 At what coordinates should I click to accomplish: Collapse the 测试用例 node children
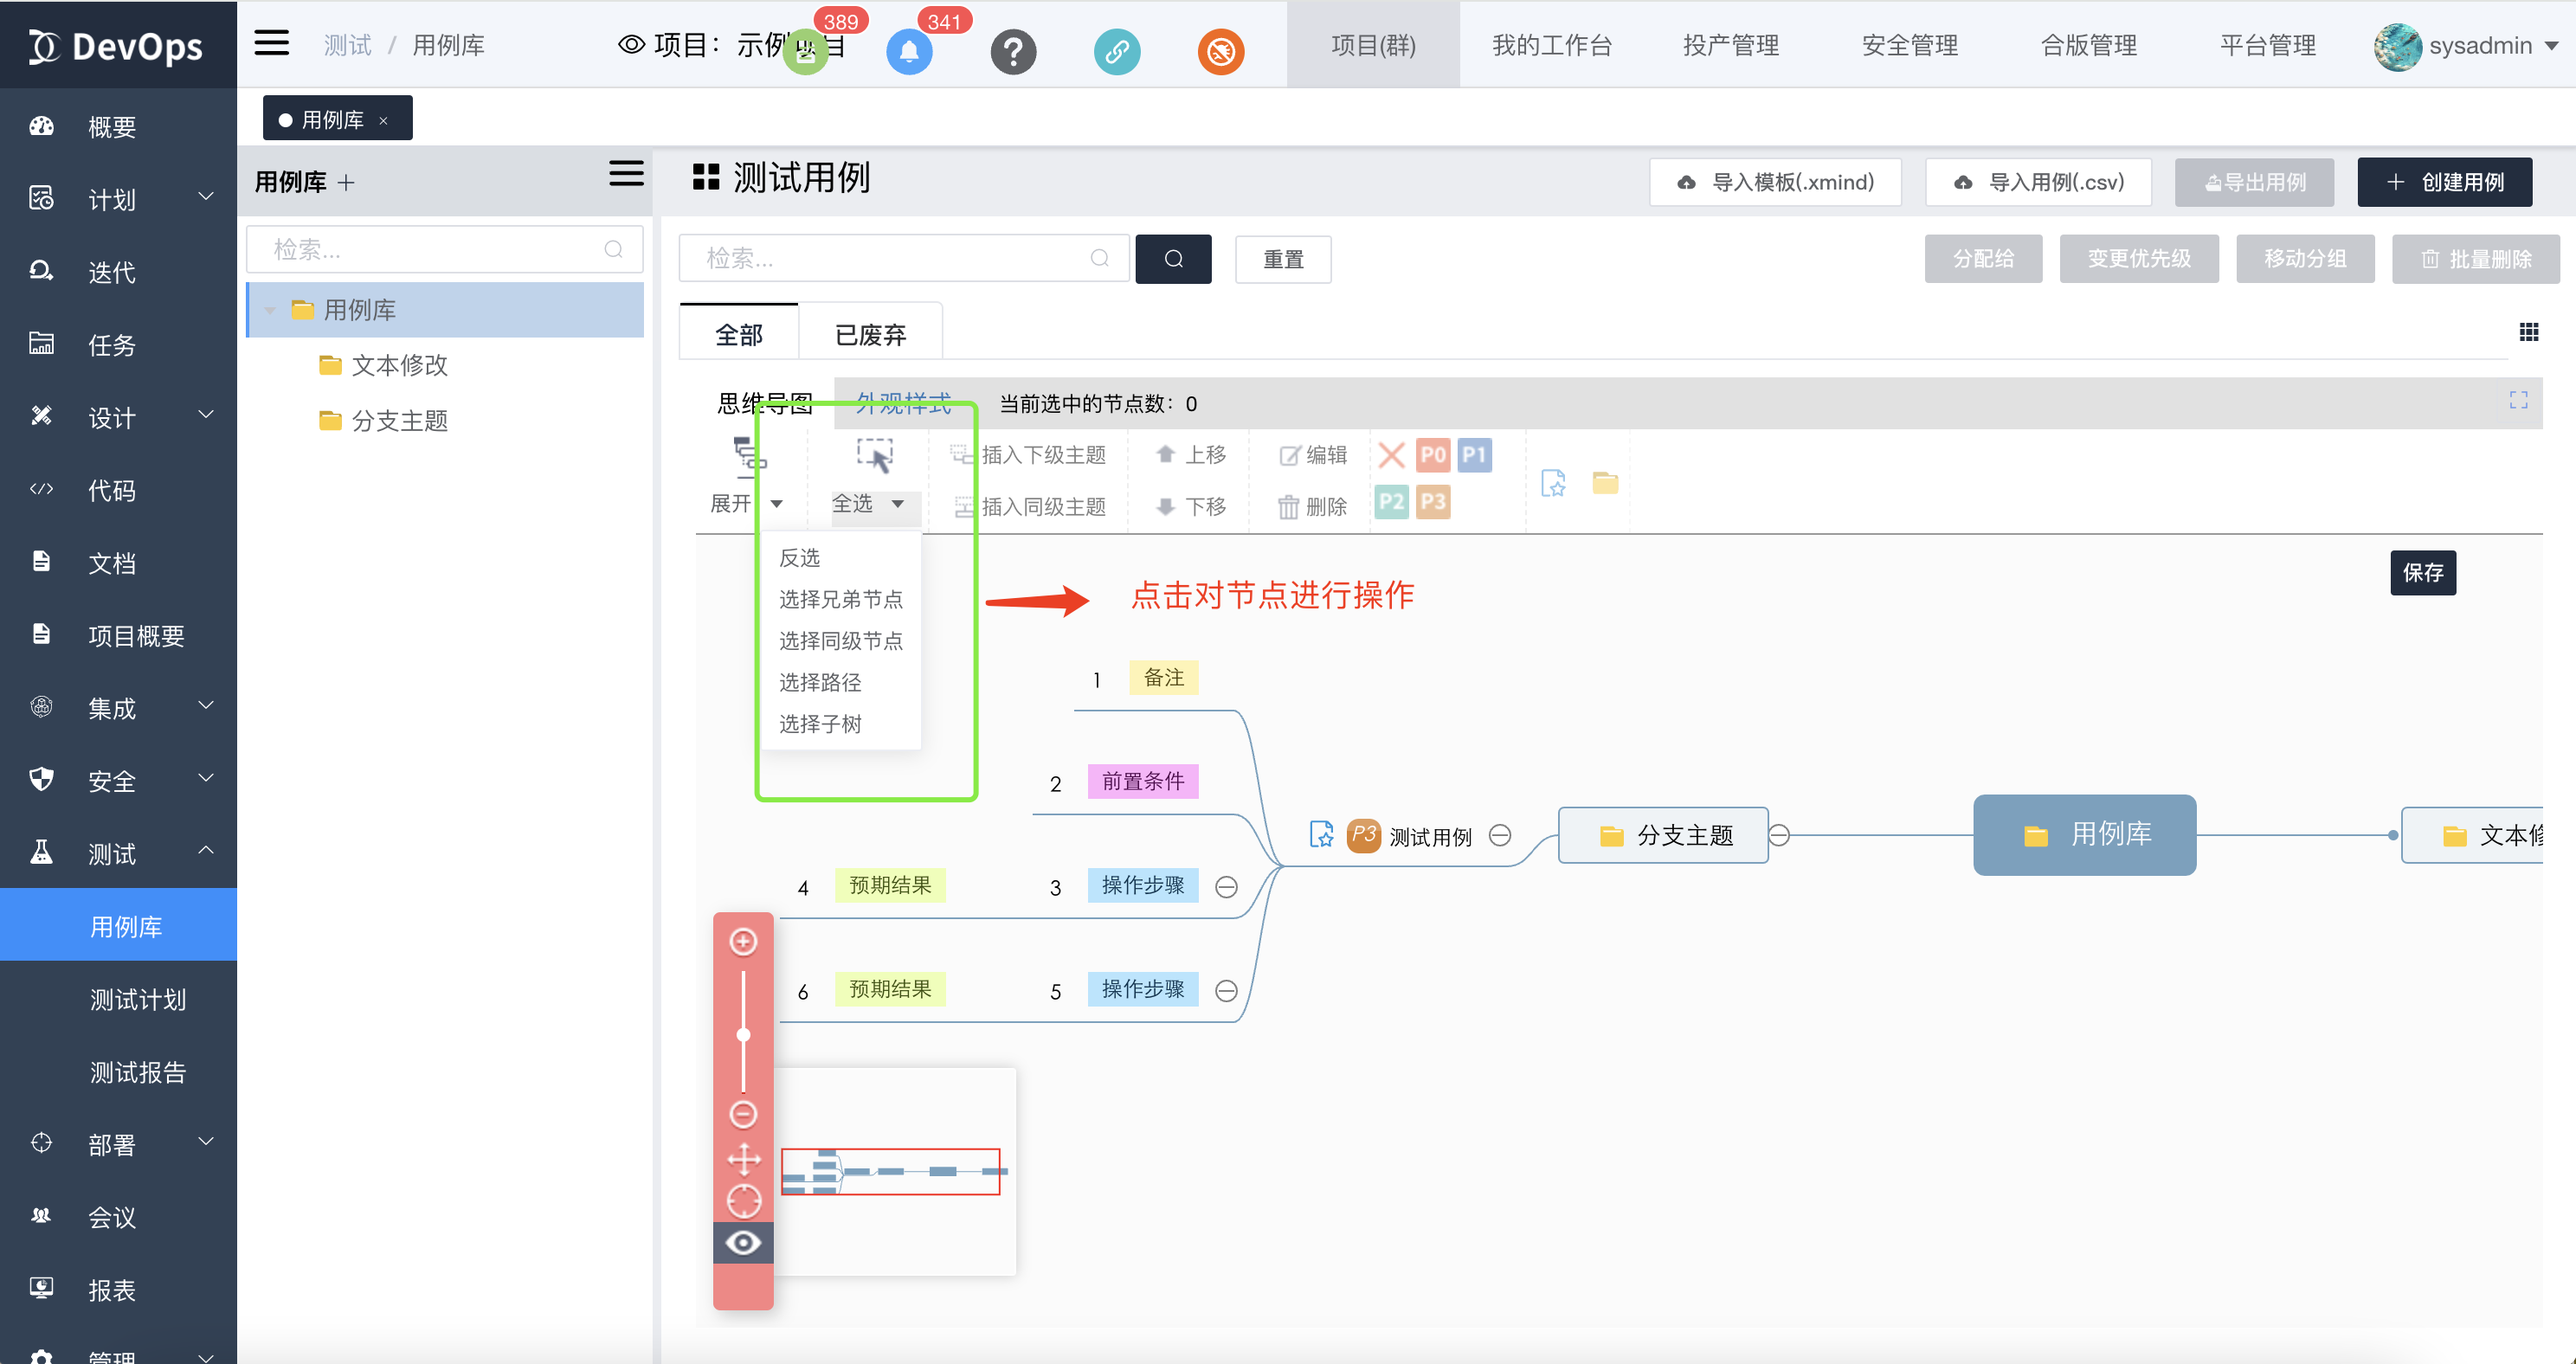click(1500, 835)
